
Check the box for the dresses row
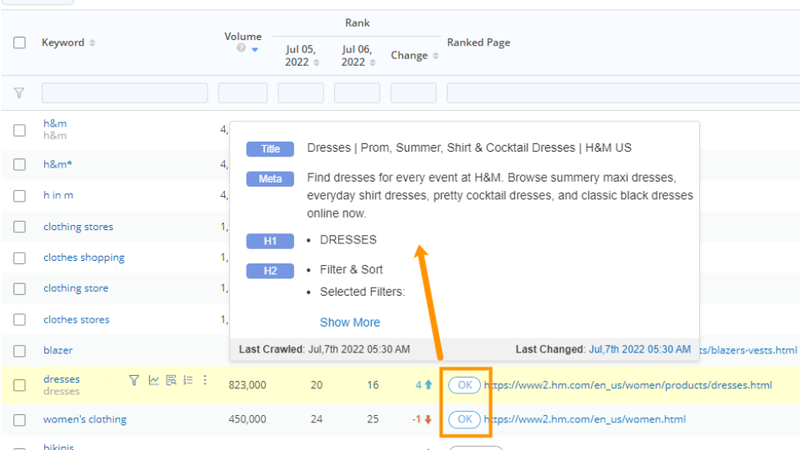pos(19,385)
